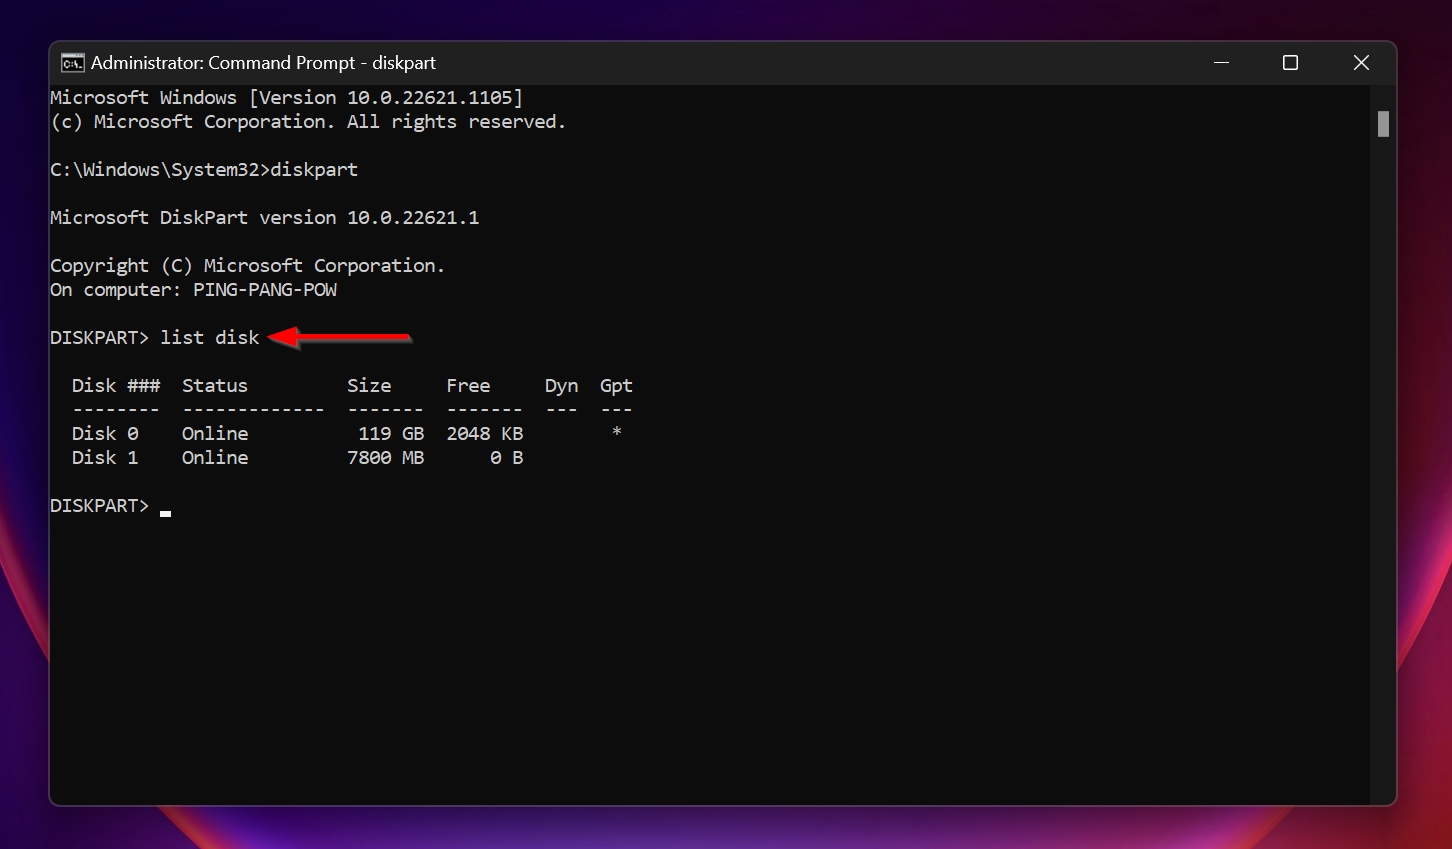Click the Command Prompt icon in title bar
Screen dimensions: 1452x849
coord(72,63)
